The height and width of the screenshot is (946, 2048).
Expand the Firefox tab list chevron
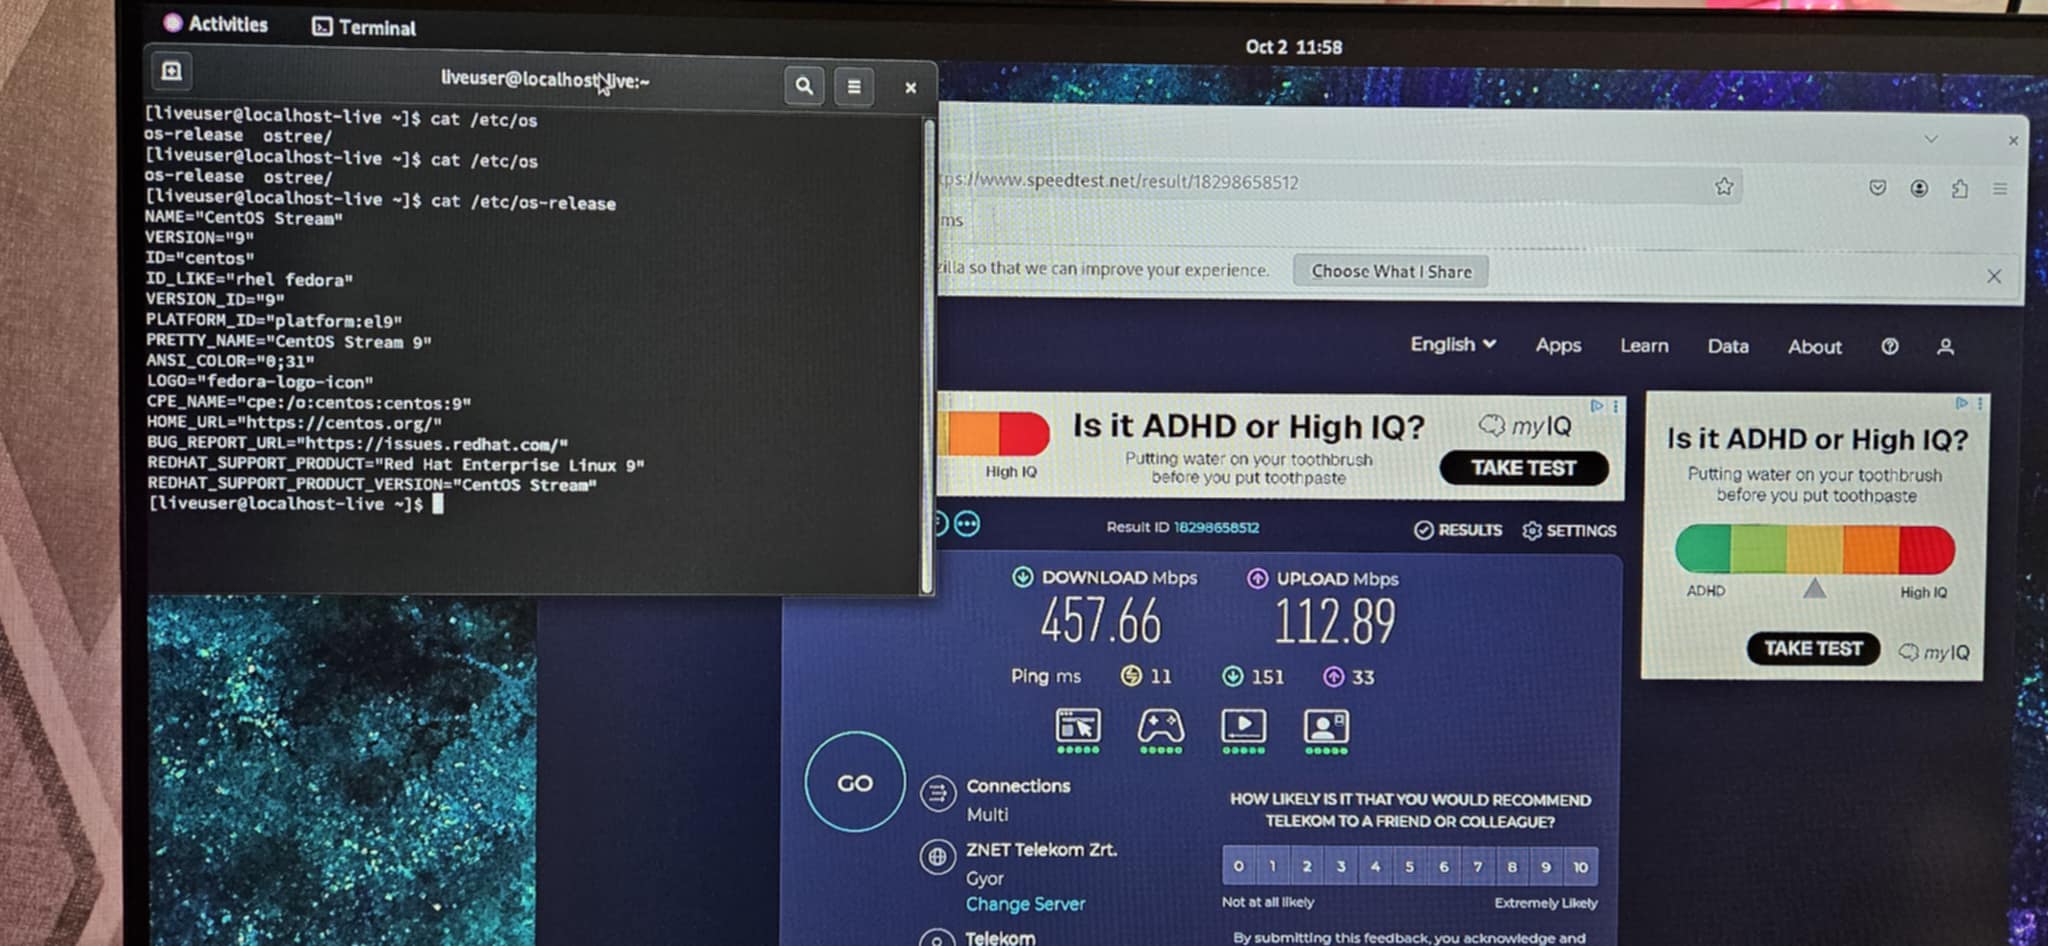click(1931, 139)
